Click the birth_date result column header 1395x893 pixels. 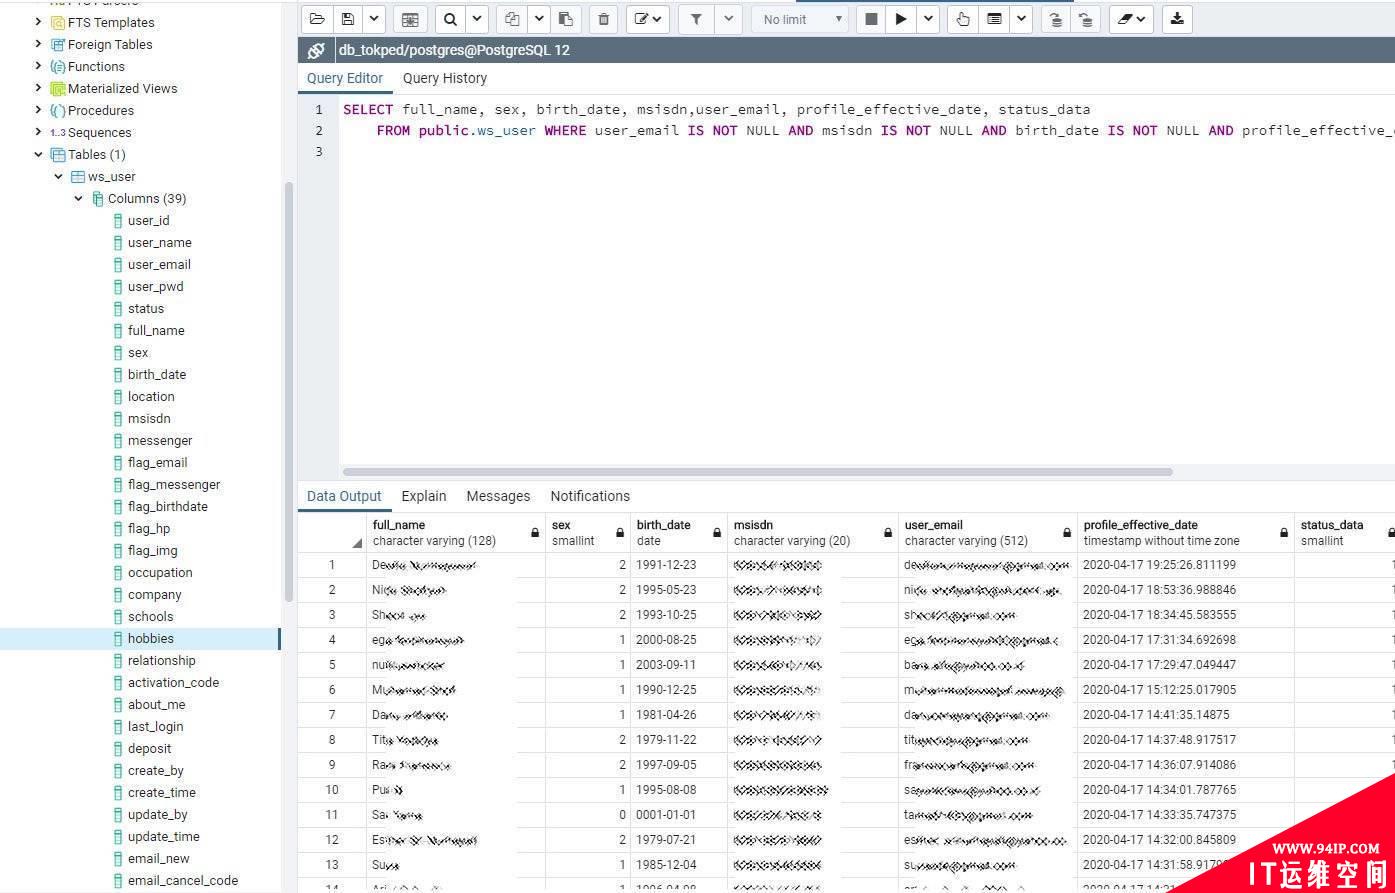[679, 533]
